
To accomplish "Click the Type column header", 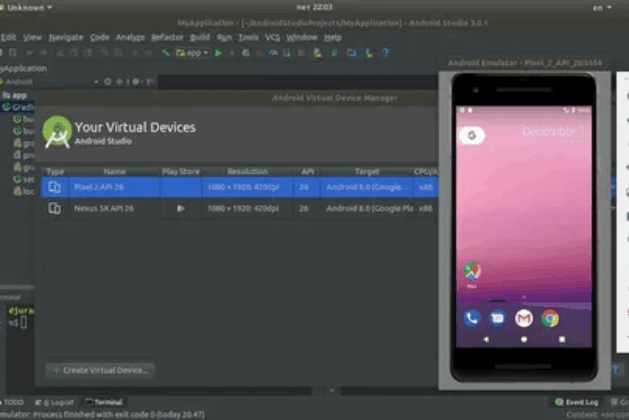I will pos(55,171).
